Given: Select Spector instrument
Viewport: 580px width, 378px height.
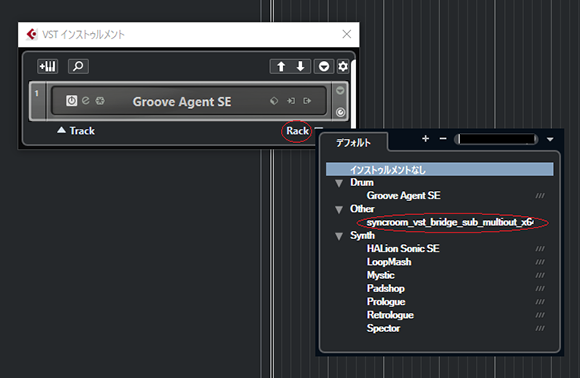Looking at the screenshot, I should coord(383,328).
